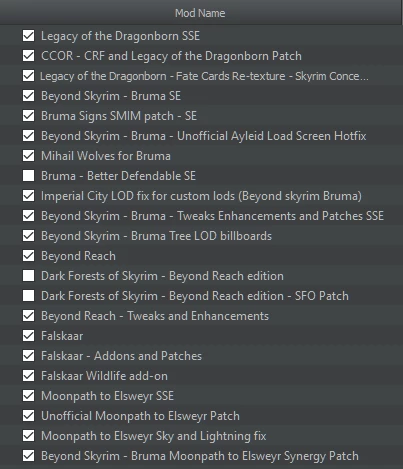Sort the list by the Mod Name column header
The width and height of the screenshot is (403, 469).
click(200, 13)
